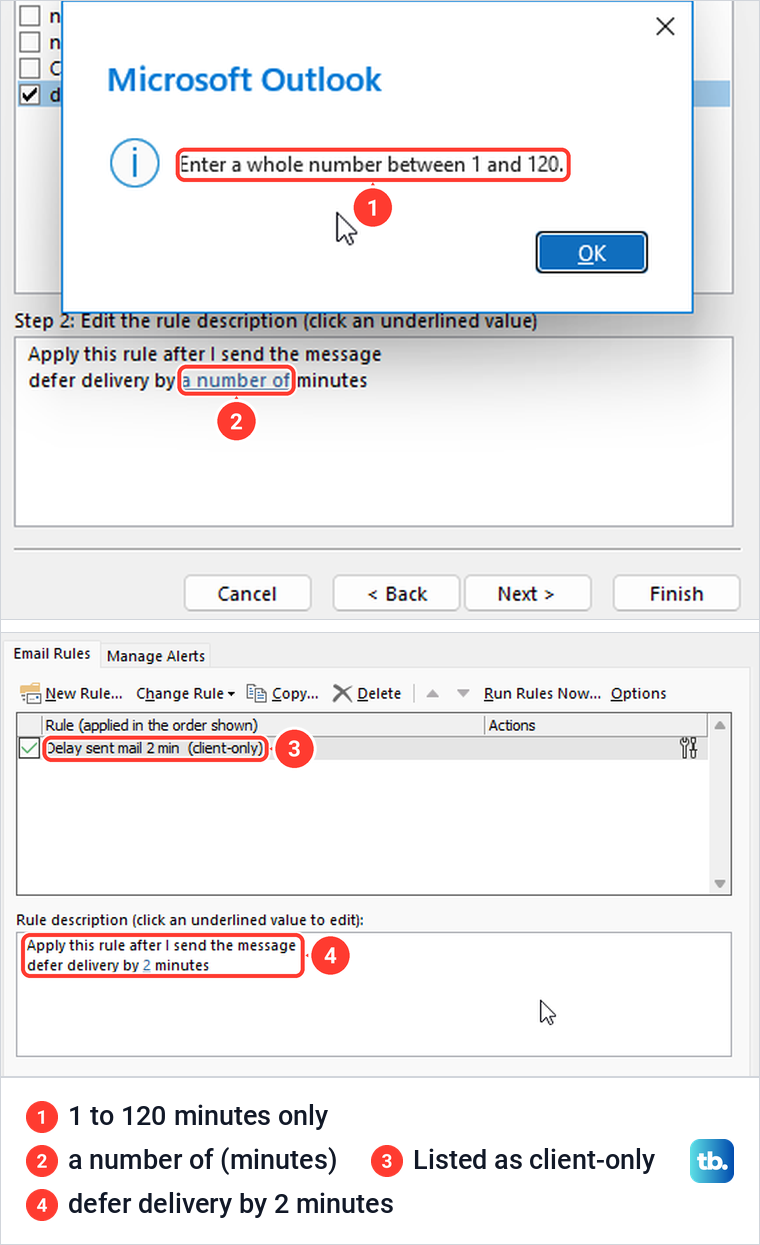Image resolution: width=760 pixels, height=1245 pixels.
Task: Click the New Rule folder icon
Action: click(x=30, y=693)
